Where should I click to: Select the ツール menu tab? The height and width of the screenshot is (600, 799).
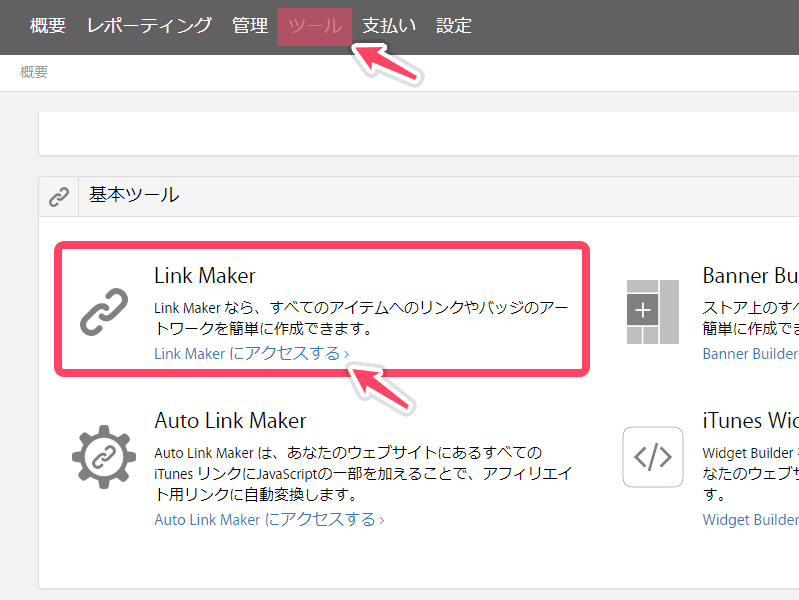point(314,27)
